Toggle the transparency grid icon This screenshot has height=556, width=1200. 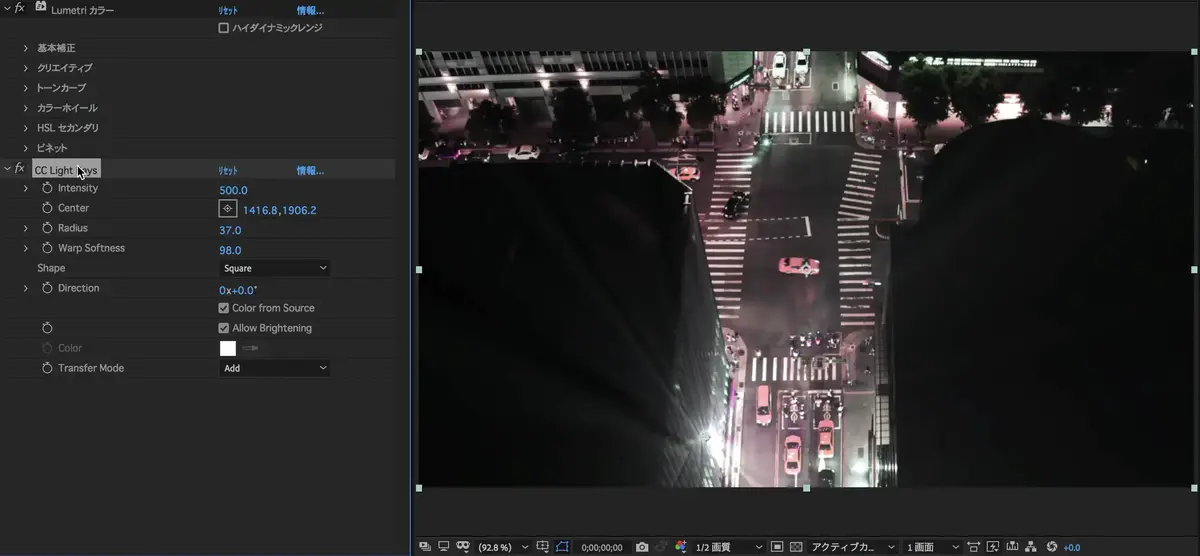point(796,547)
